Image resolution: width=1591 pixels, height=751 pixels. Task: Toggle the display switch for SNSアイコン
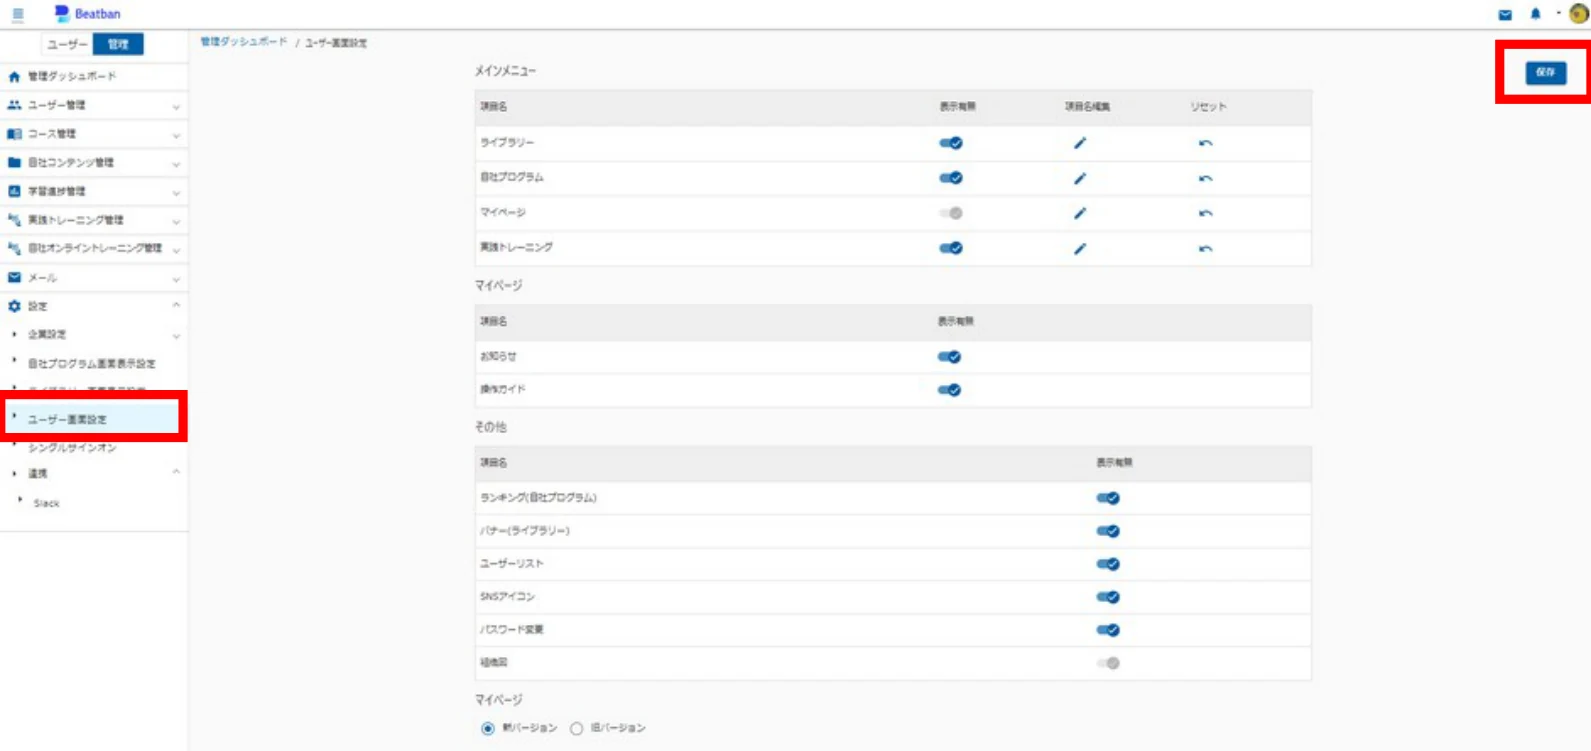pos(1108,597)
